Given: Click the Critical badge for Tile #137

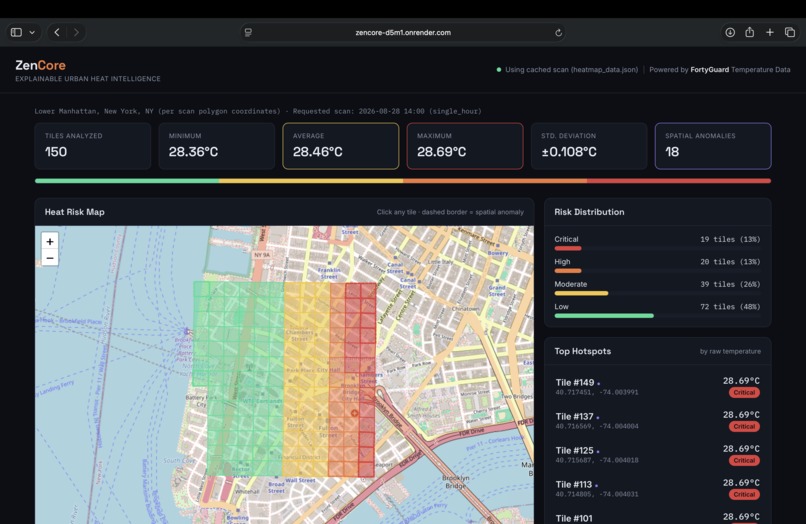Looking at the screenshot, I should [x=744, y=426].
